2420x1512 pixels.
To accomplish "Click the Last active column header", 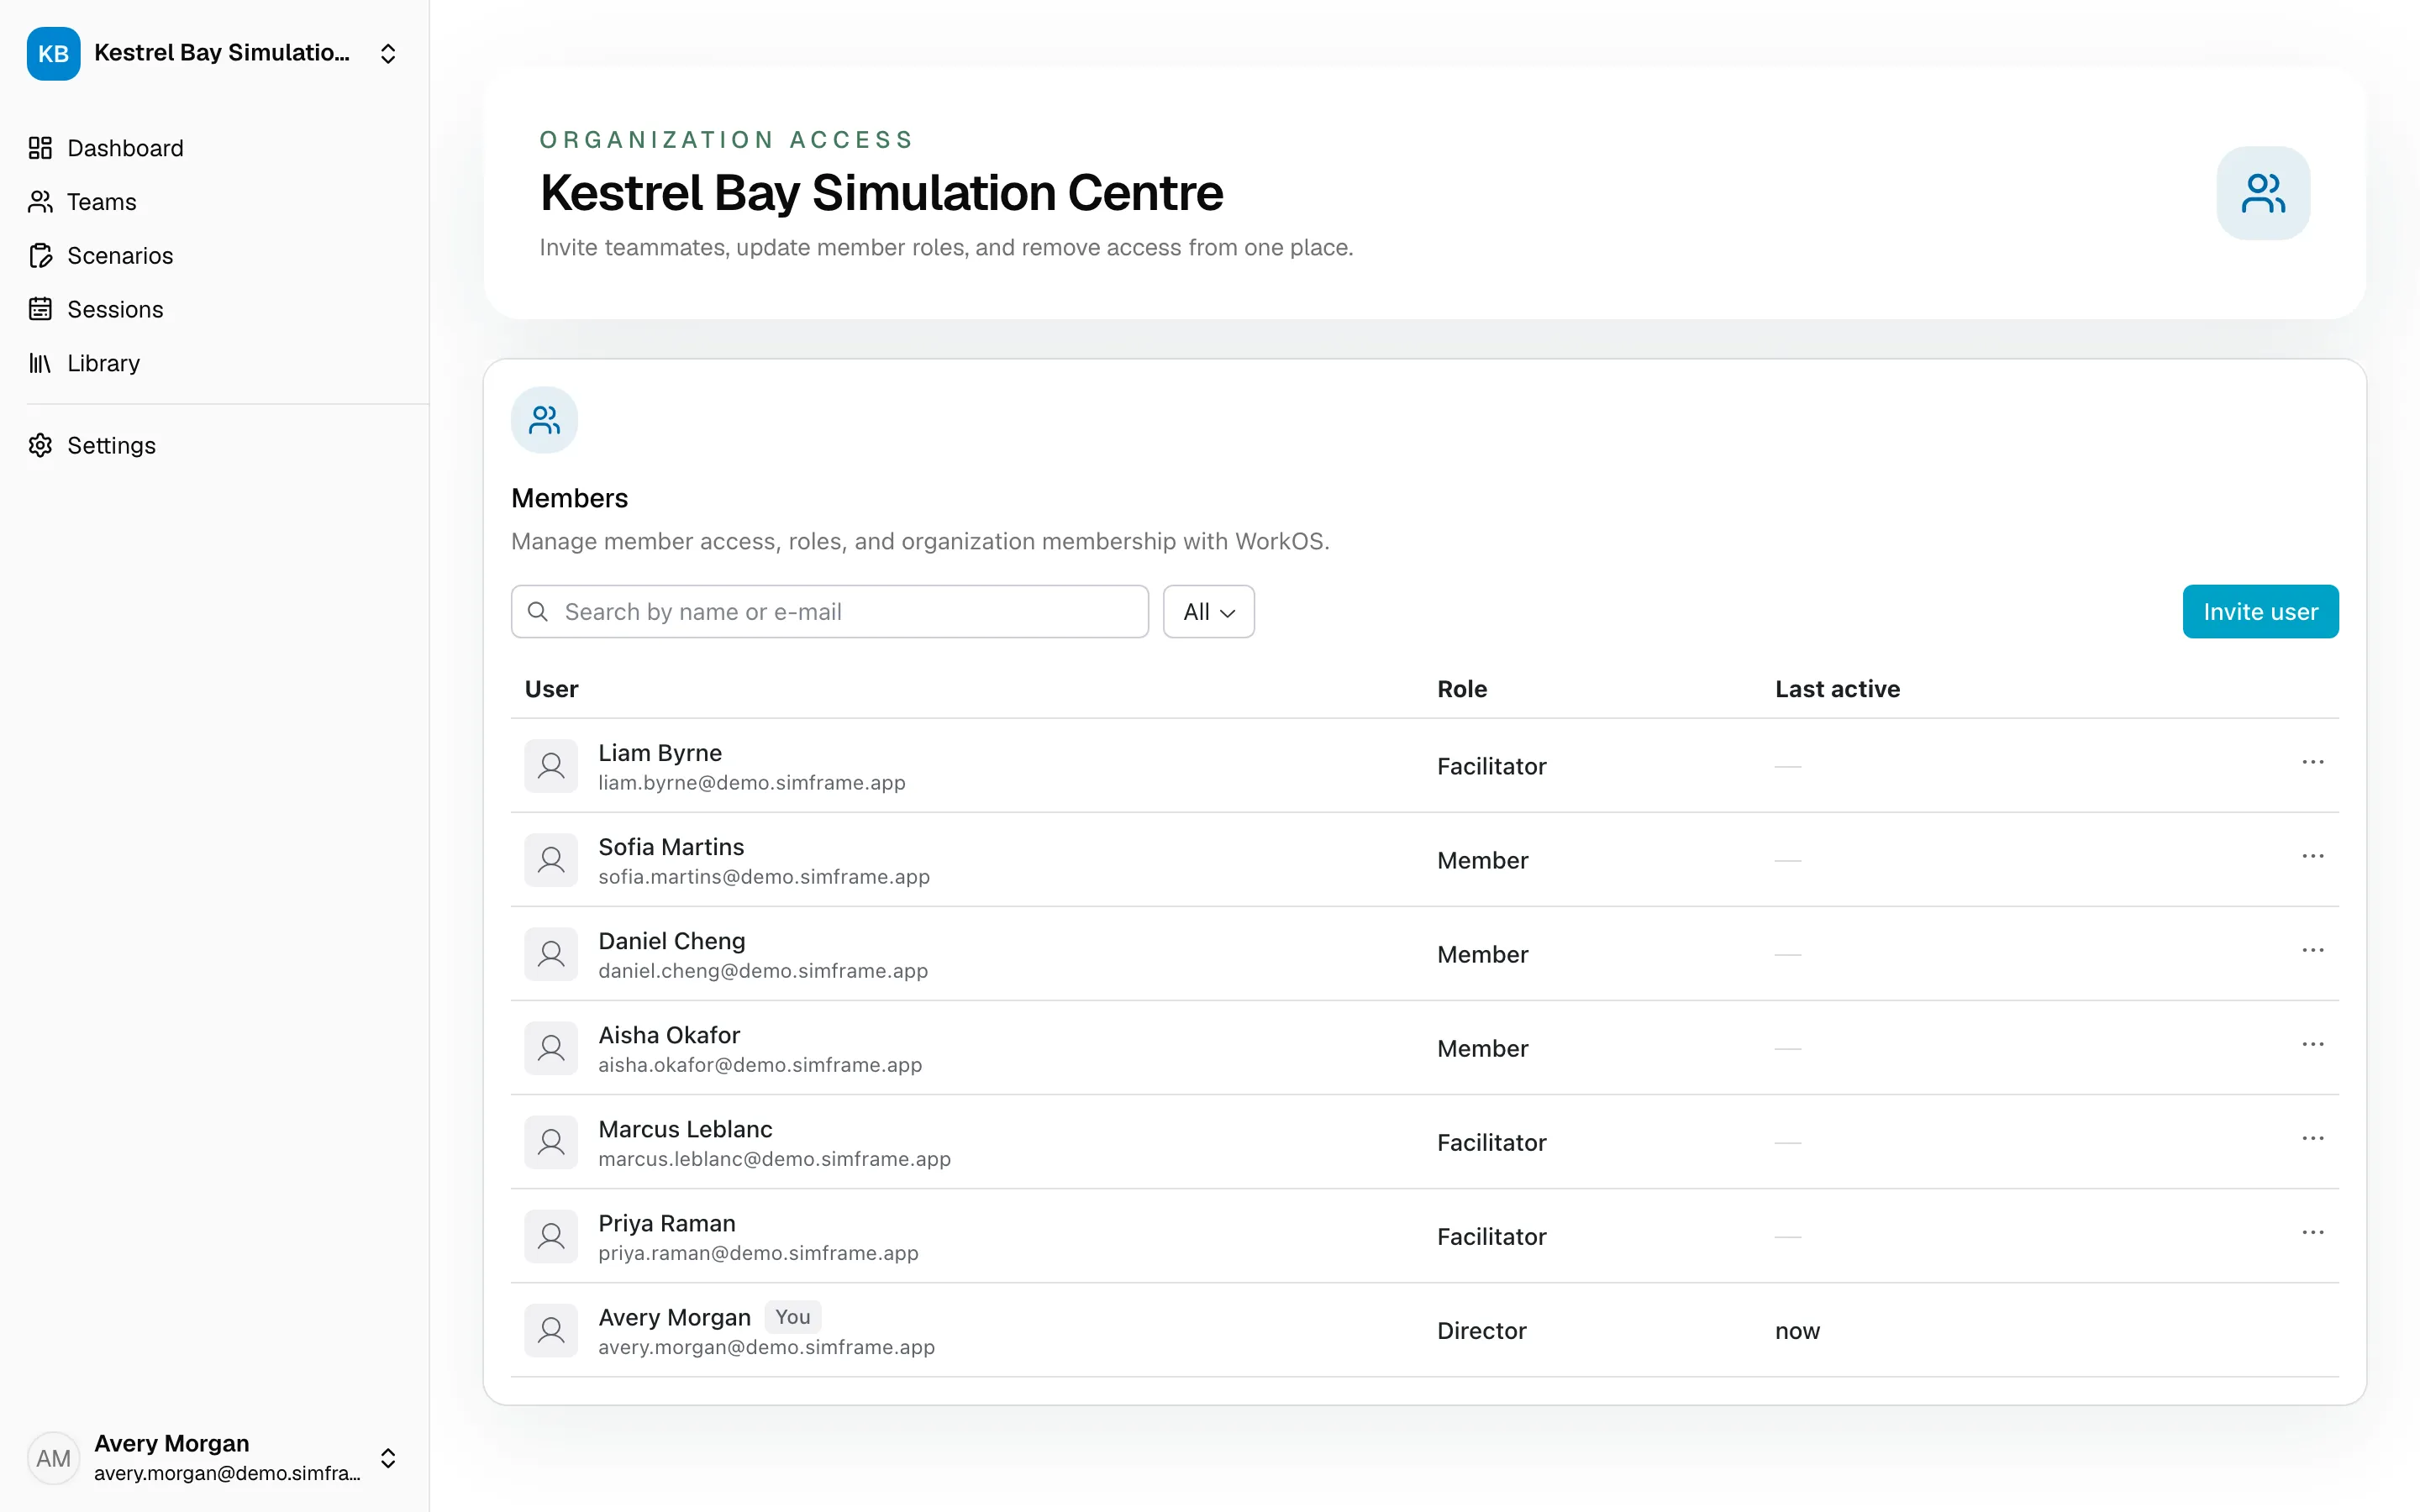I will click(x=1837, y=689).
